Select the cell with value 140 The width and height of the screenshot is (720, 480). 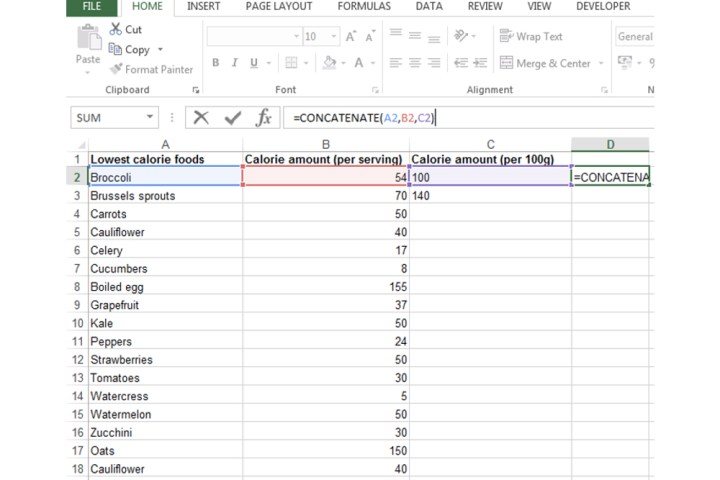(x=490, y=196)
